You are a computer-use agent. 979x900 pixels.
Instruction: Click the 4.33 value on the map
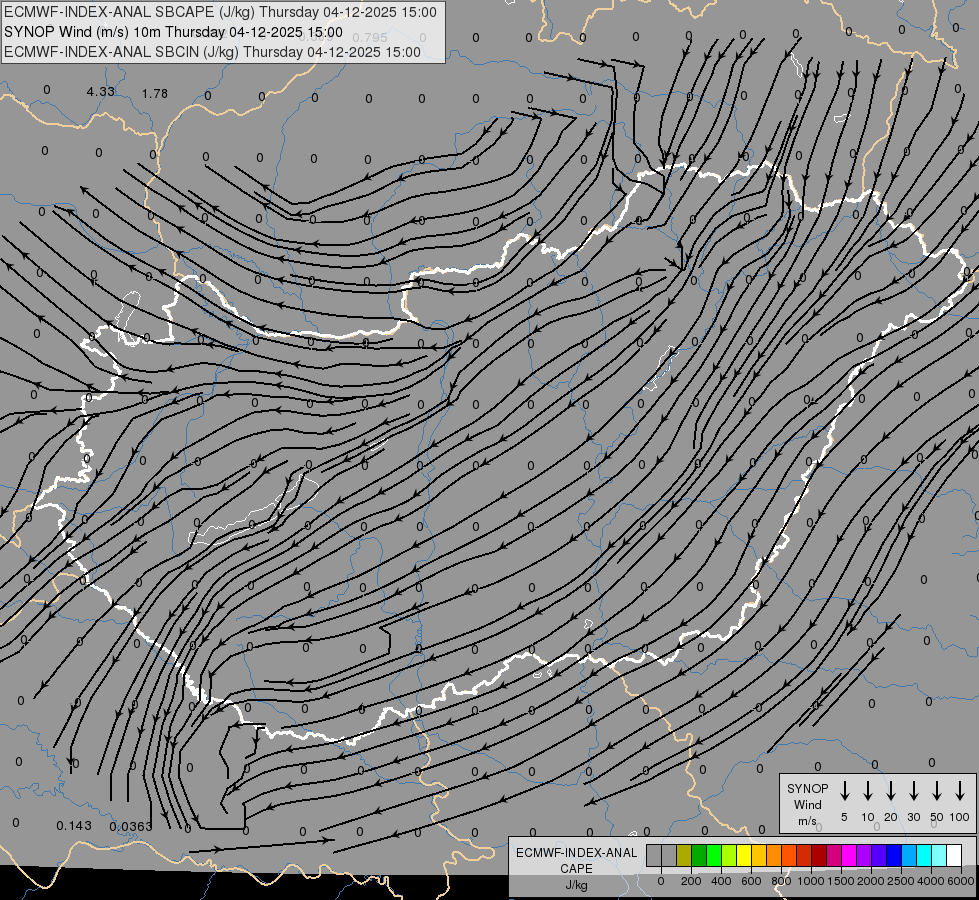pyautogui.click(x=101, y=91)
